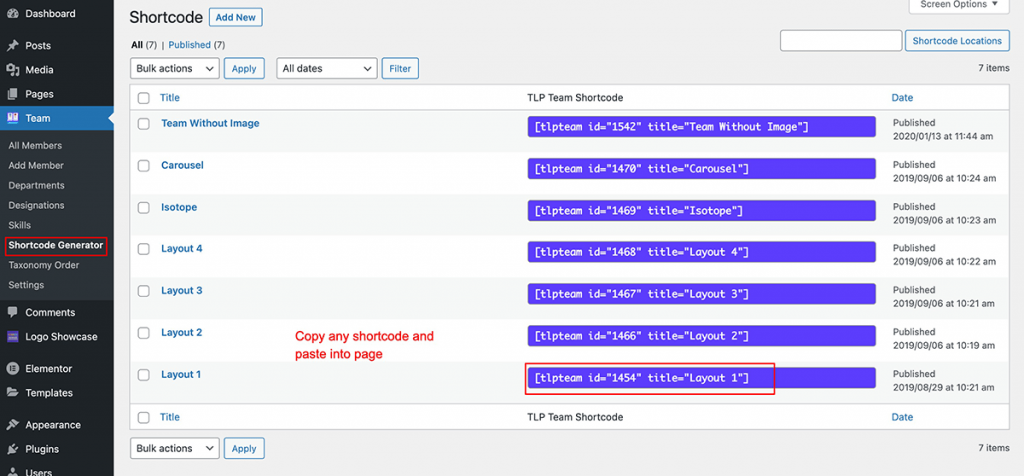This screenshot has height=476, width=1024.
Task: Open the Isotope shortcode title
Action: (179, 207)
